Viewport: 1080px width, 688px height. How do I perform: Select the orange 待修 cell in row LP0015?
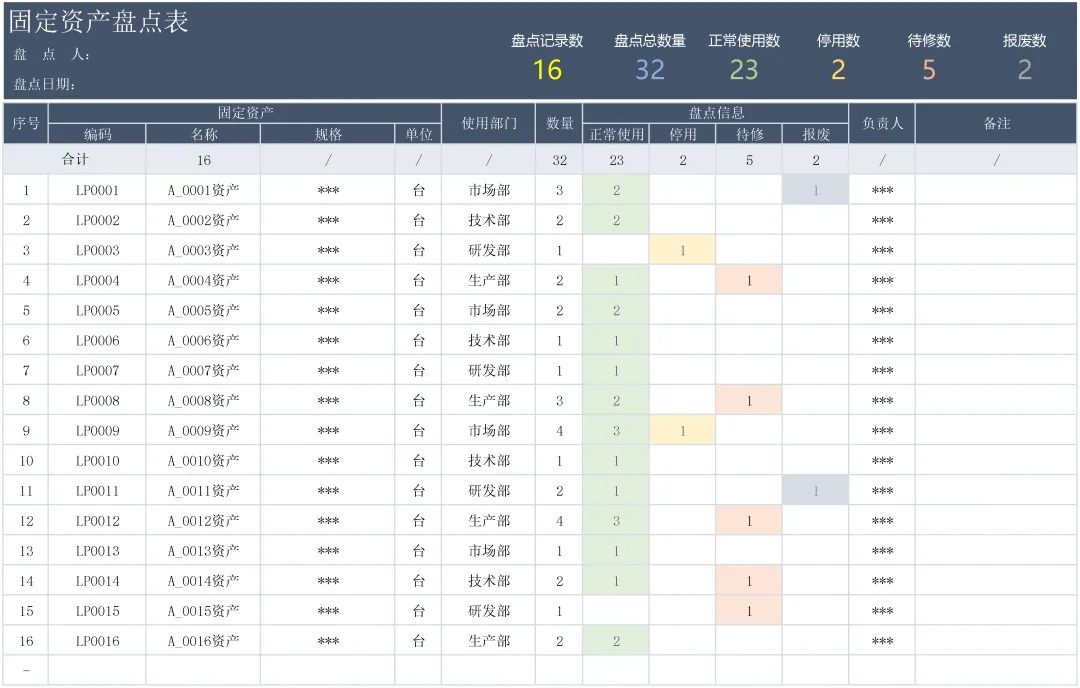click(749, 611)
